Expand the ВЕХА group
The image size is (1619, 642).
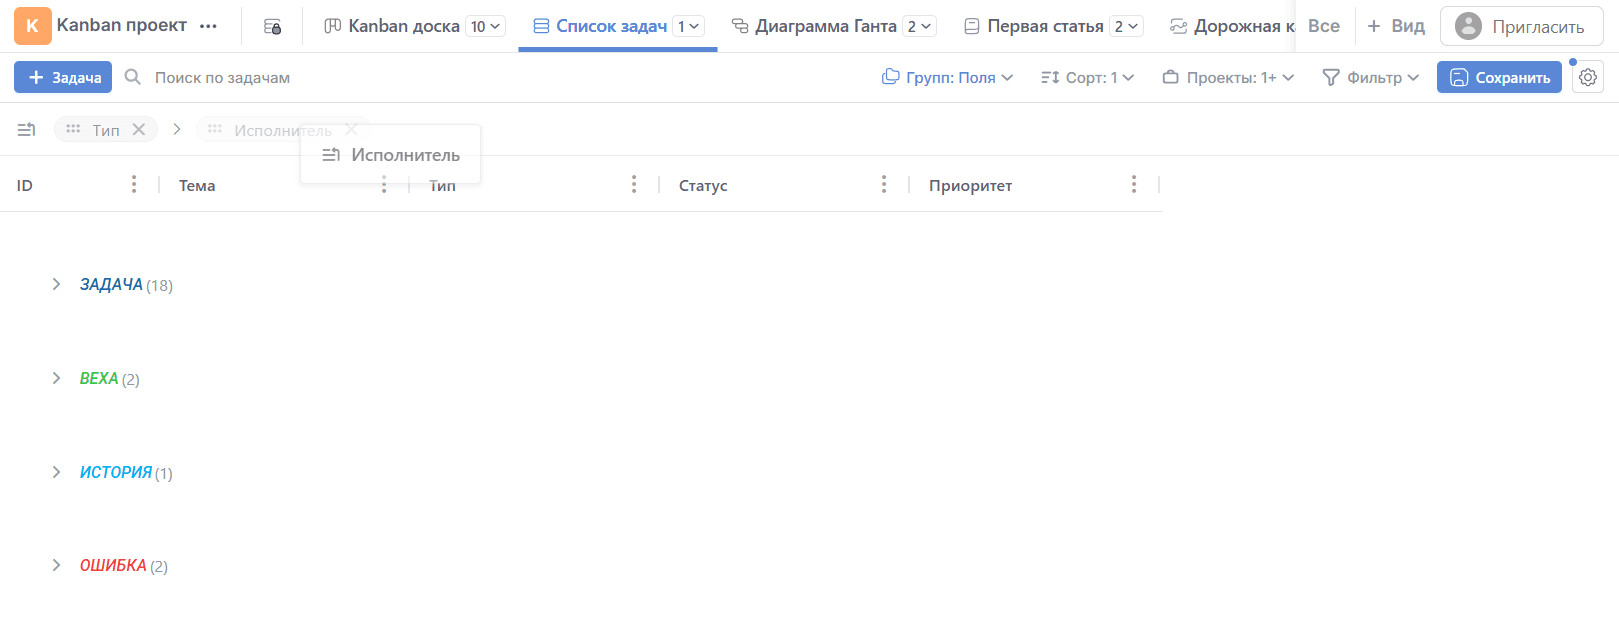click(56, 378)
